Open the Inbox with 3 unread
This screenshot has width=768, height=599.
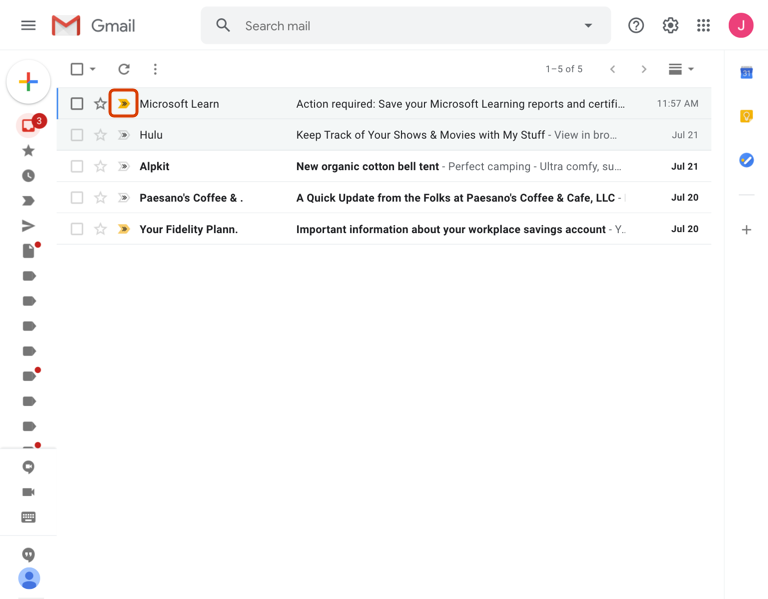(x=28, y=126)
